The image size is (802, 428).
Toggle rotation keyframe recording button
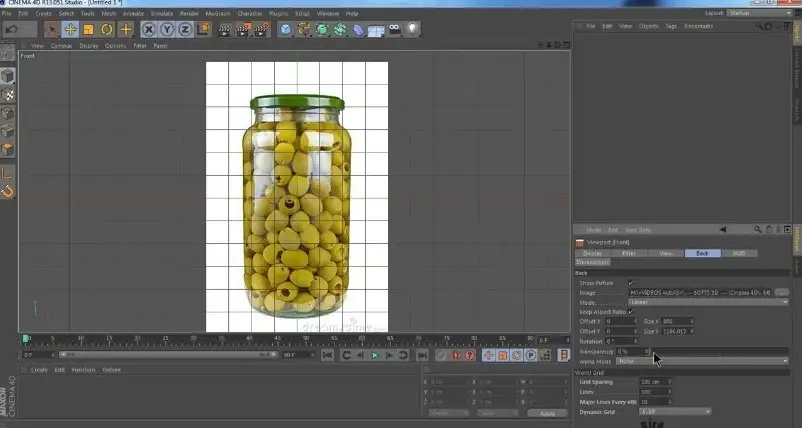point(517,355)
